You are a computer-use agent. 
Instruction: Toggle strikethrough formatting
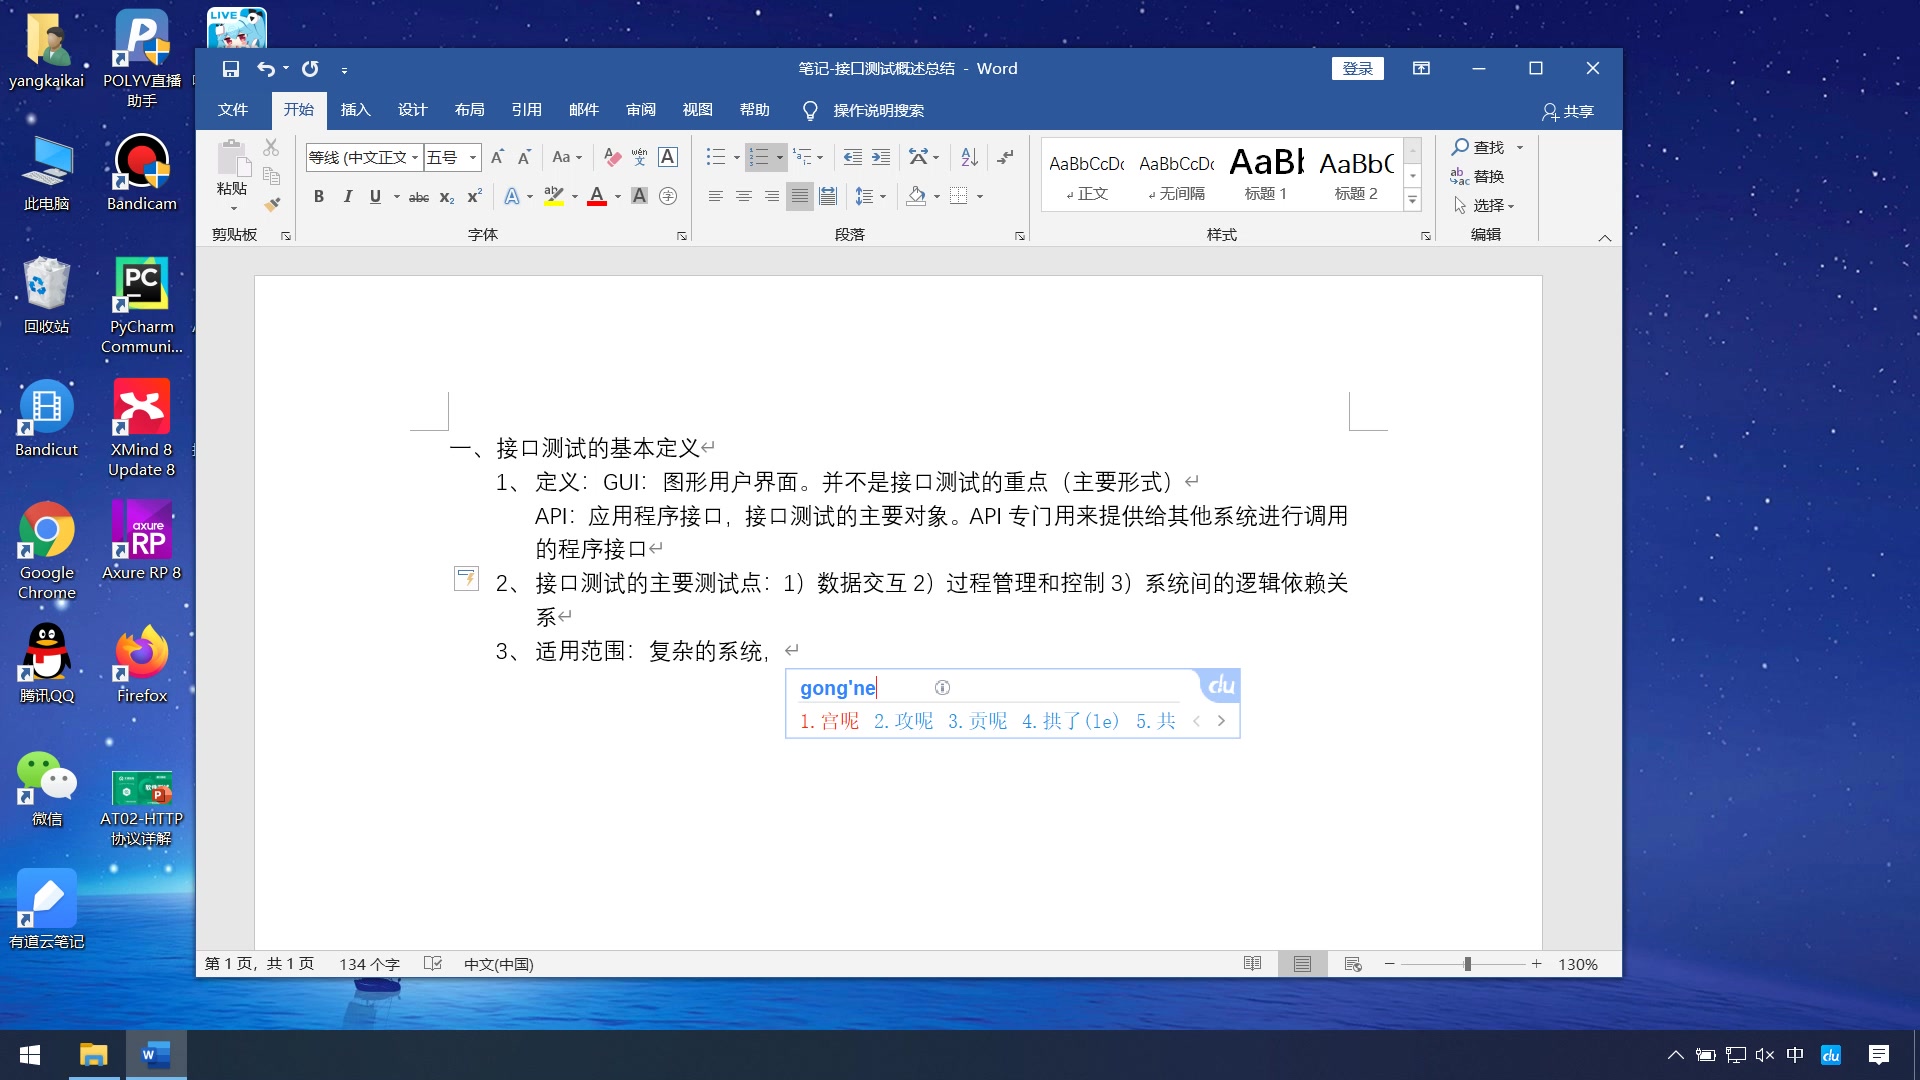[x=419, y=196]
